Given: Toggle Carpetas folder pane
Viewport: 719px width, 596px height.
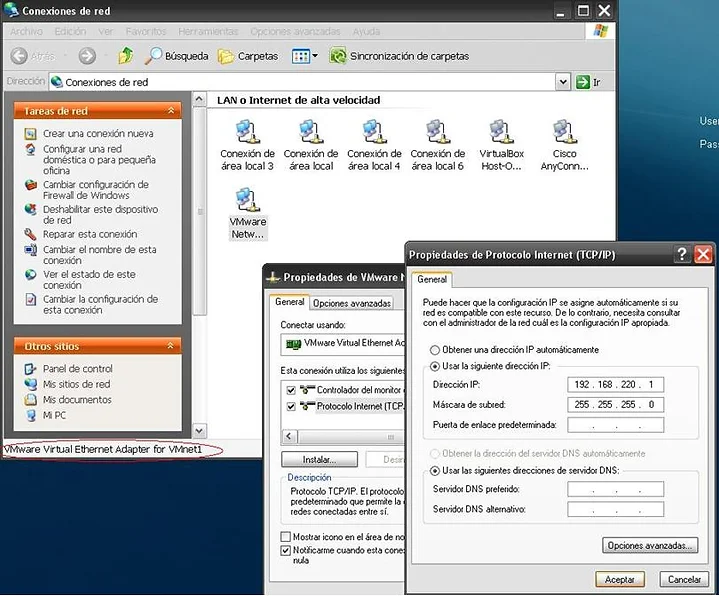Looking at the screenshot, I should pyautogui.click(x=248, y=56).
